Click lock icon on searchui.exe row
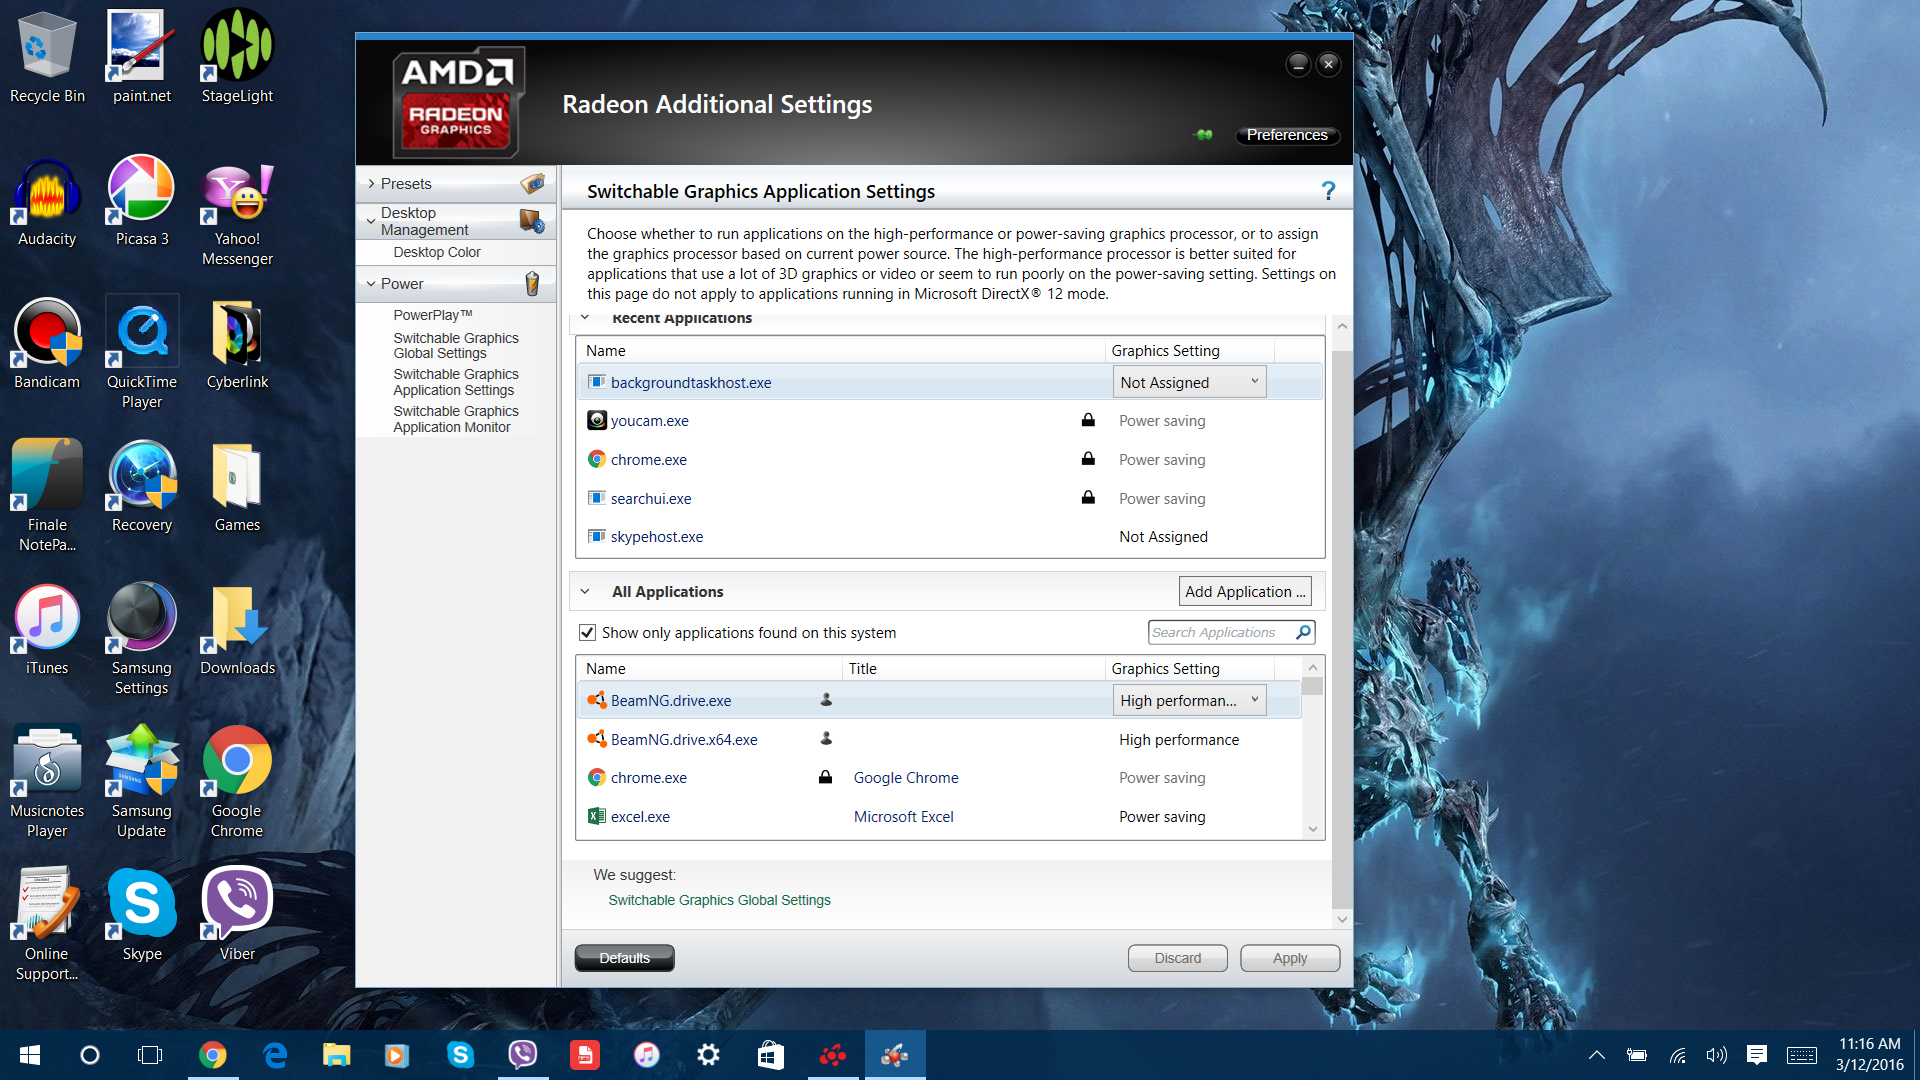Viewport: 1920px width, 1080px height. [x=1088, y=498]
